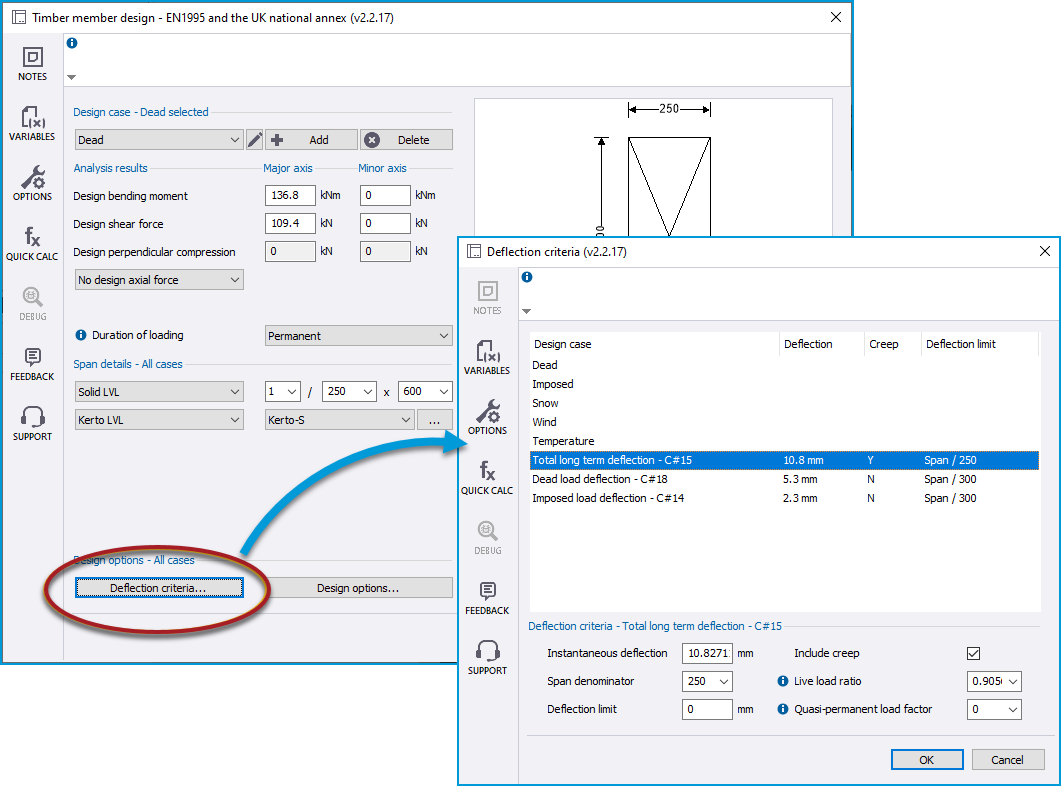Toggle the Include creep checkbox

tap(973, 653)
